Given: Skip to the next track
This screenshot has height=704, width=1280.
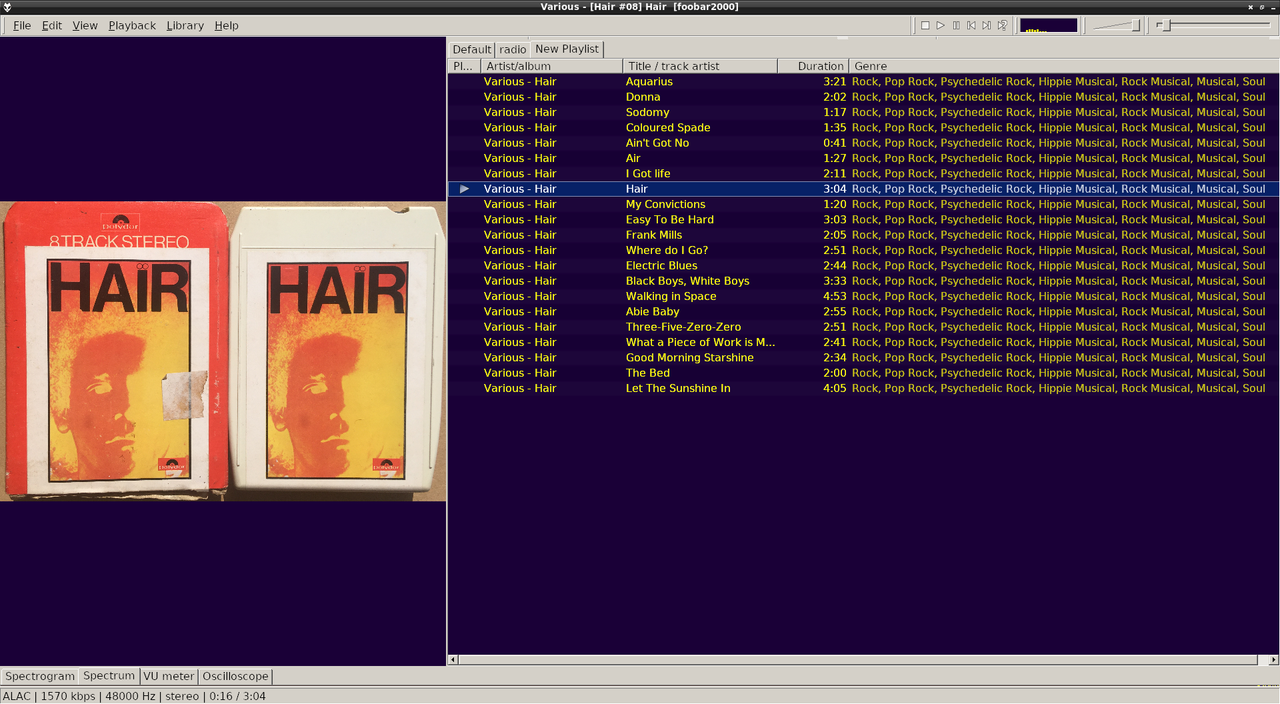Looking at the screenshot, I should 986,25.
